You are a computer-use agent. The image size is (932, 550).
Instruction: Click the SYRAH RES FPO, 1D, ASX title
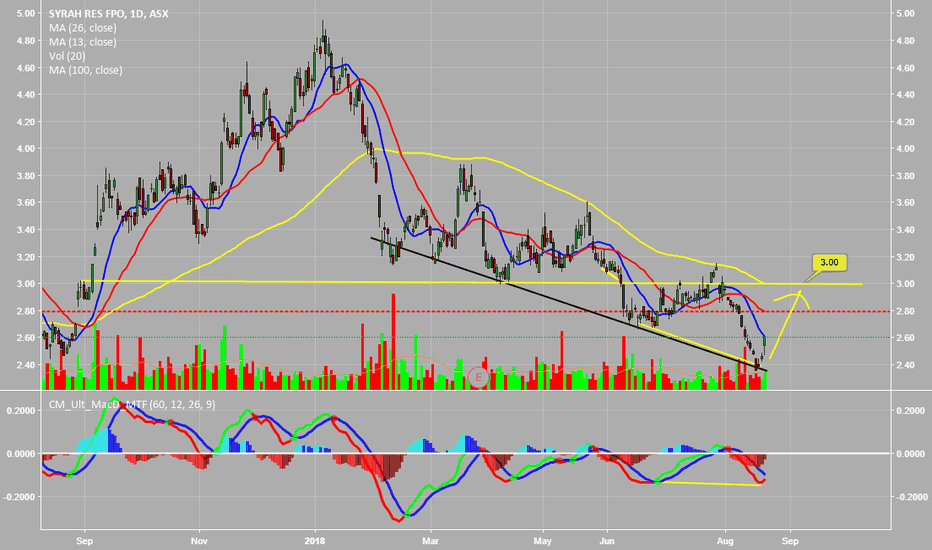(109, 14)
